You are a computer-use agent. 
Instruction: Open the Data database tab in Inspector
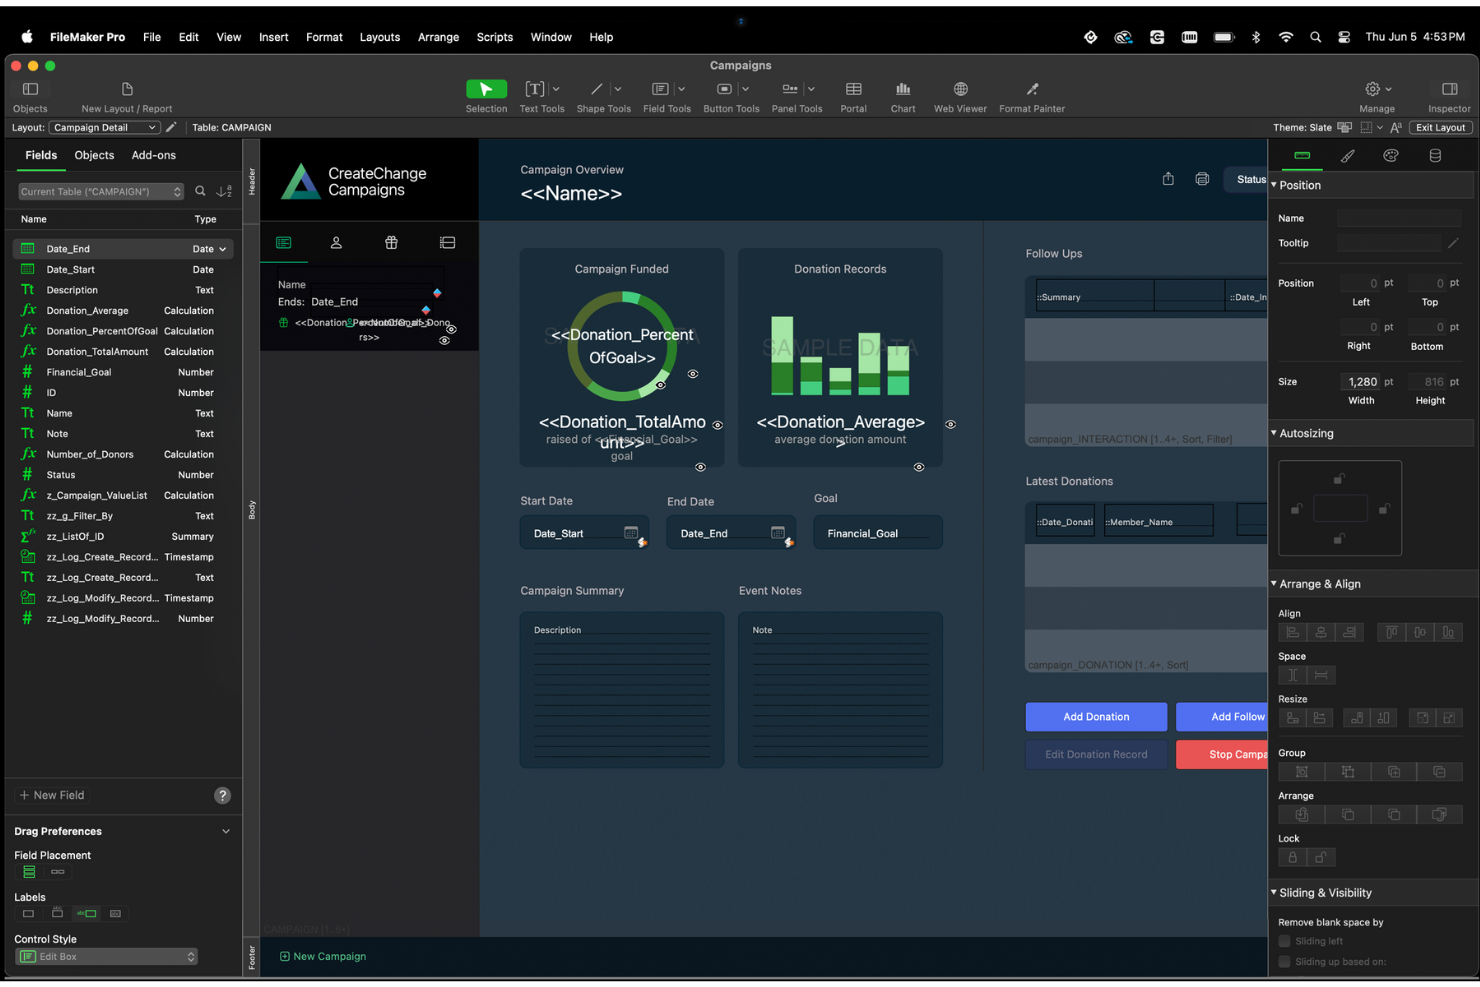pos(1434,155)
